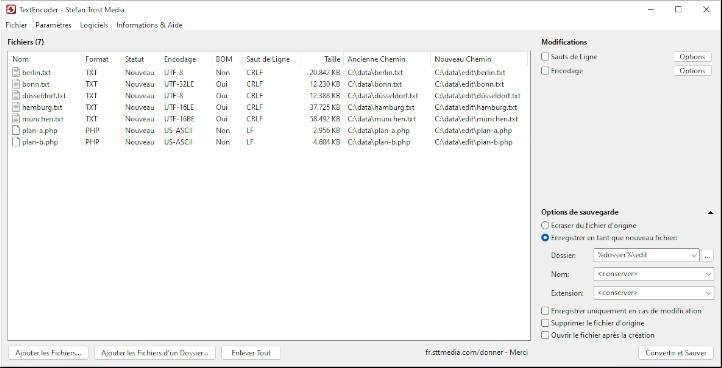722x368 pixels.
Task: Tick Ouvrir le fichier après la création
Action: click(545, 335)
